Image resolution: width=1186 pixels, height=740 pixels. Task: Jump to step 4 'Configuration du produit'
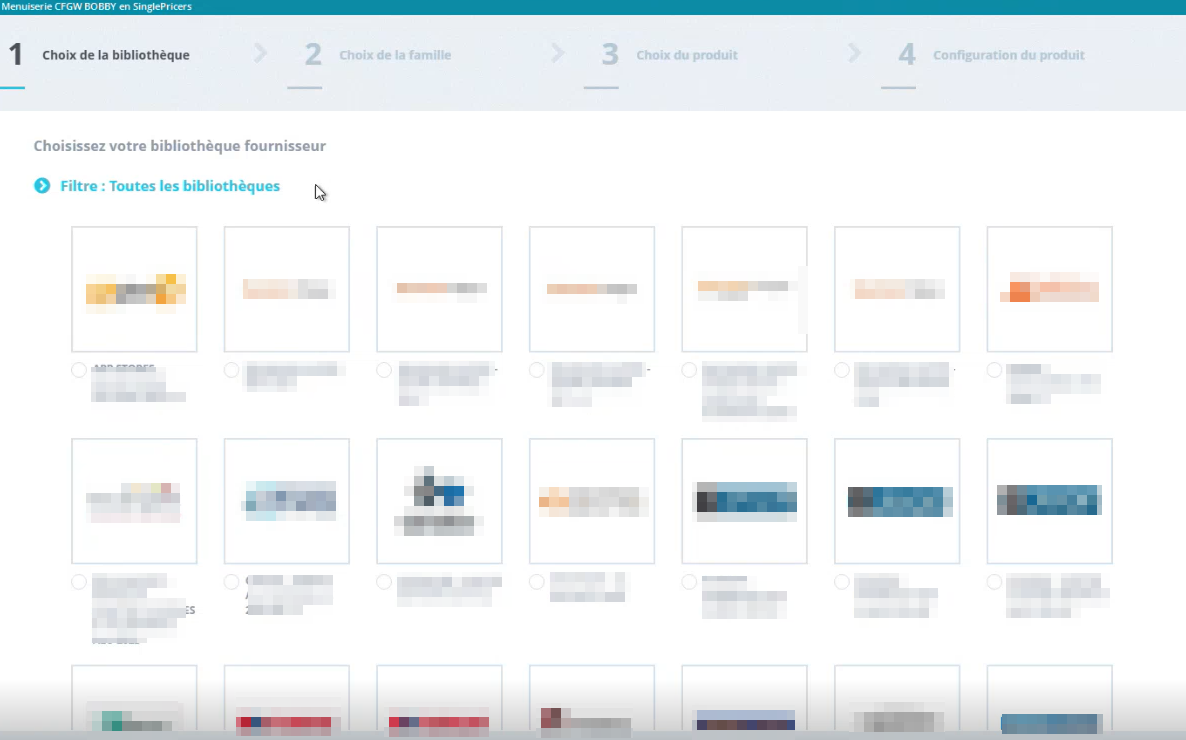(1008, 55)
